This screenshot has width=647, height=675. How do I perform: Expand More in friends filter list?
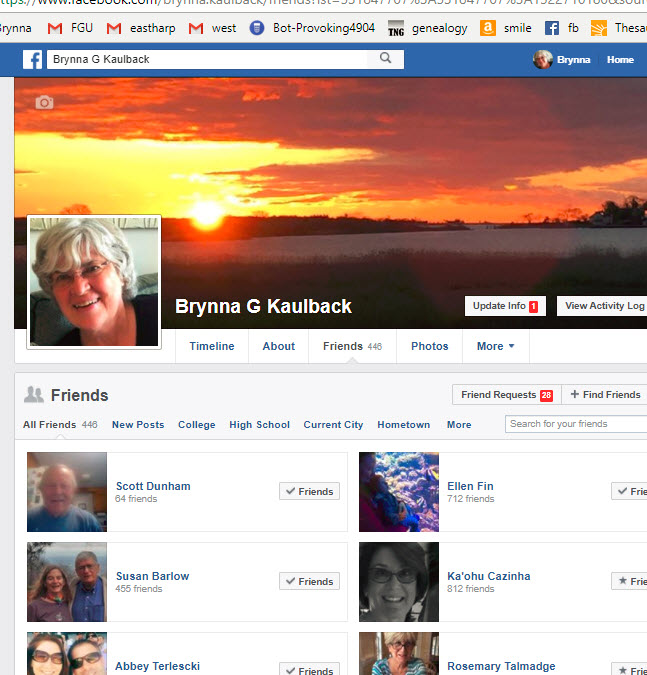click(459, 425)
